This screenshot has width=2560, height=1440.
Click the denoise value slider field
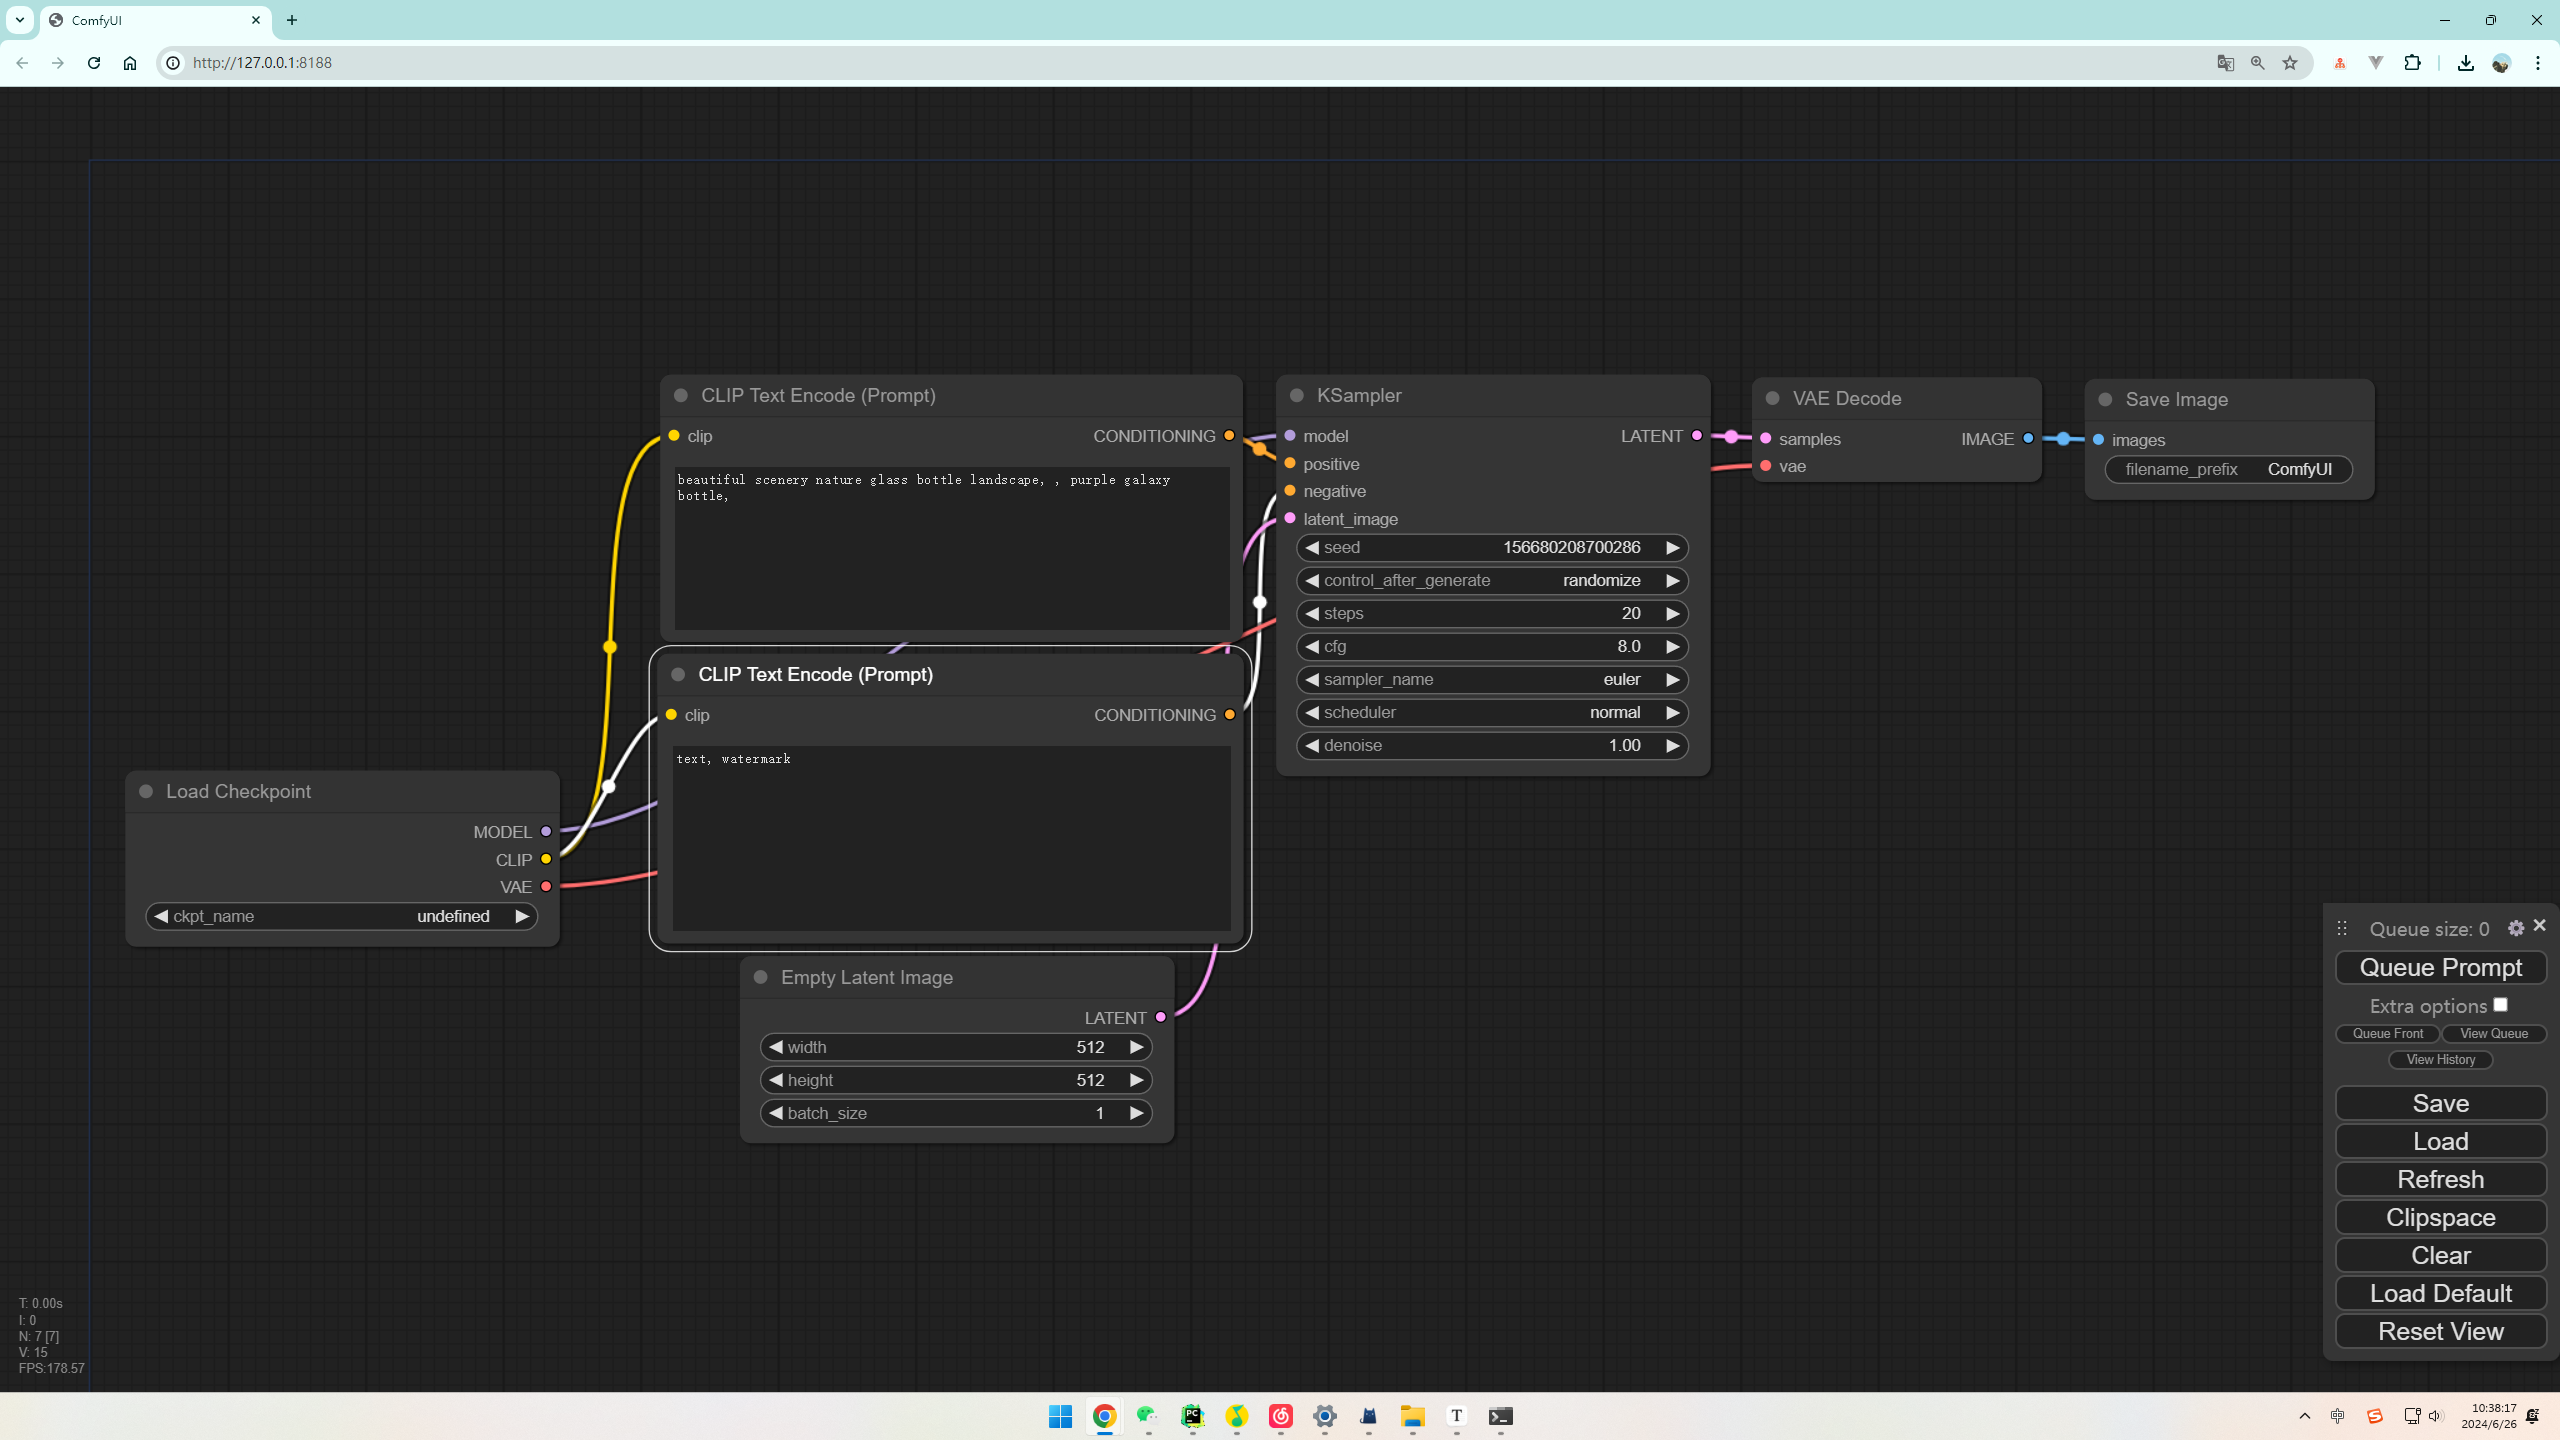pyautogui.click(x=1492, y=745)
